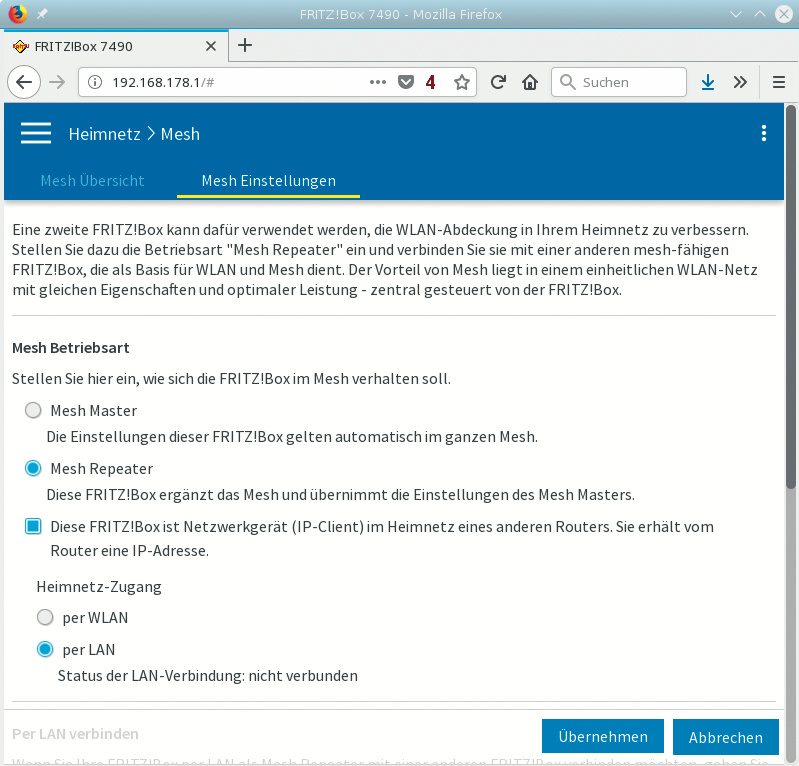This screenshot has height=766, width=799.
Task: Switch to the Mesh Übersicht tab
Action: (x=92, y=181)
